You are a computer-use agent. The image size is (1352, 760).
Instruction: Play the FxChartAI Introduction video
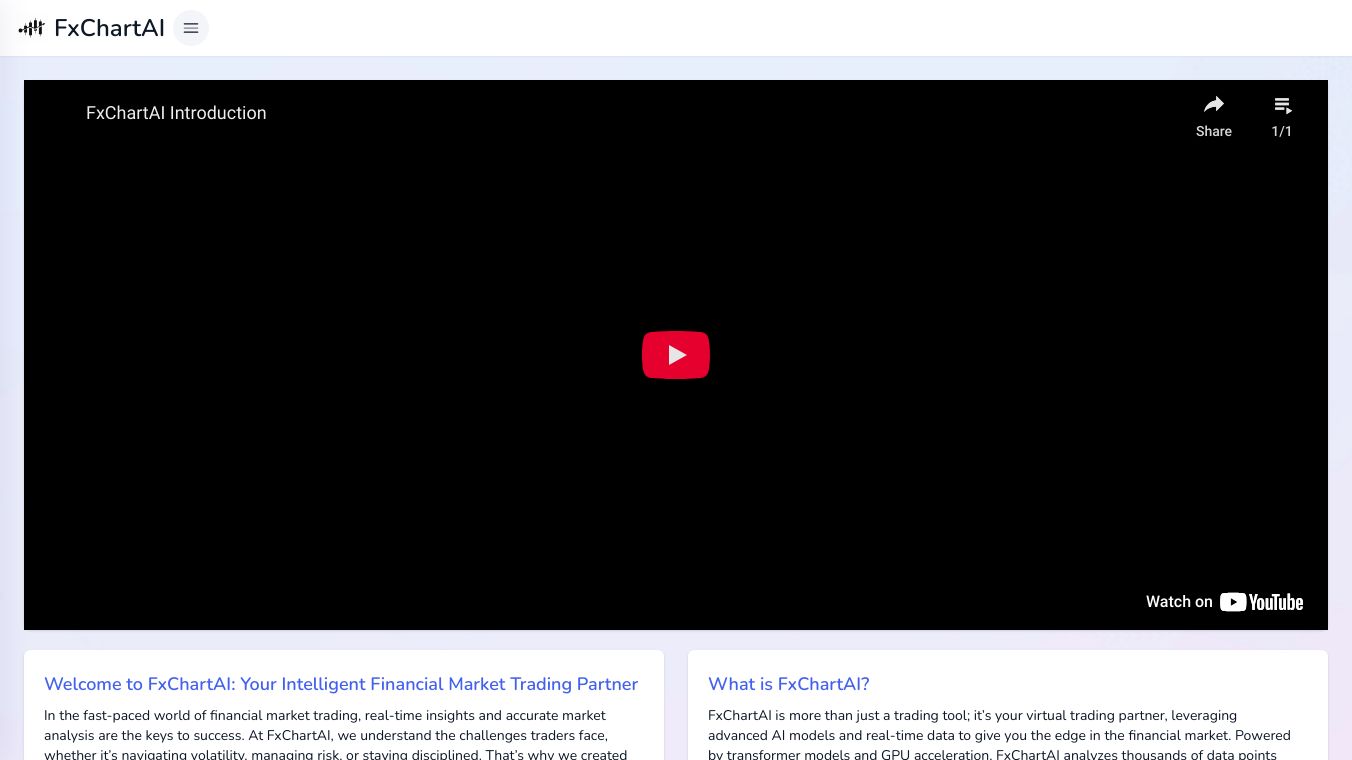point(676,355)
